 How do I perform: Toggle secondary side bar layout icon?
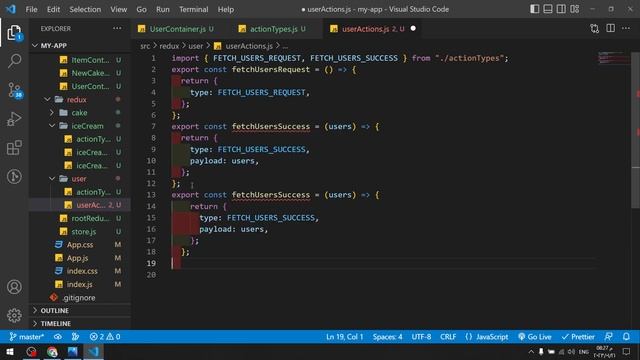[561, 9]
